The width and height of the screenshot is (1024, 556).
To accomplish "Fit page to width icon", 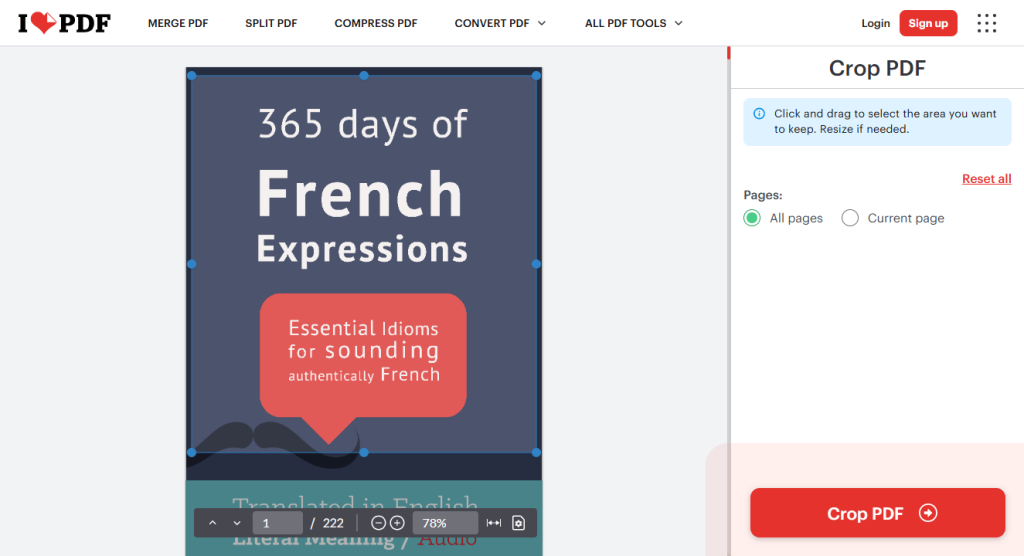I will pos(494,523).
